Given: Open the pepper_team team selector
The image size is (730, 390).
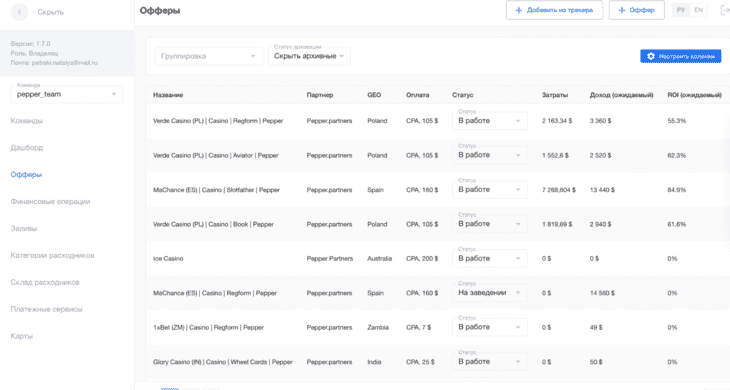Looking at the screenshot, I should coord(67,94).
